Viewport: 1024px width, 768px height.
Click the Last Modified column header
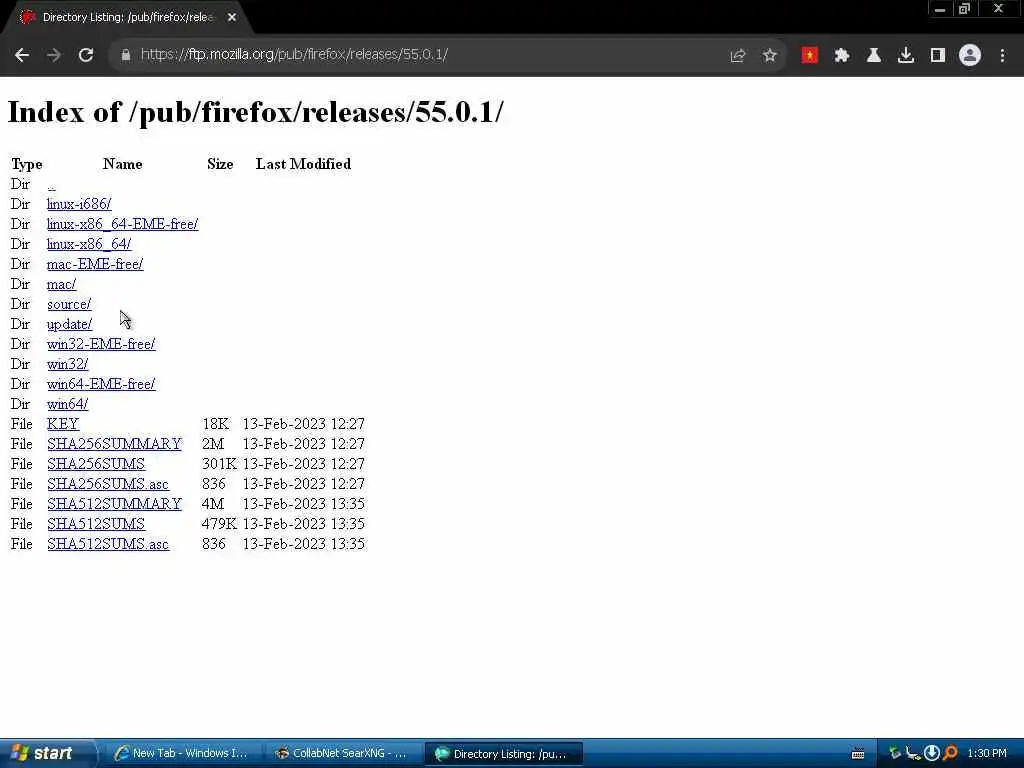pos(303,164)
